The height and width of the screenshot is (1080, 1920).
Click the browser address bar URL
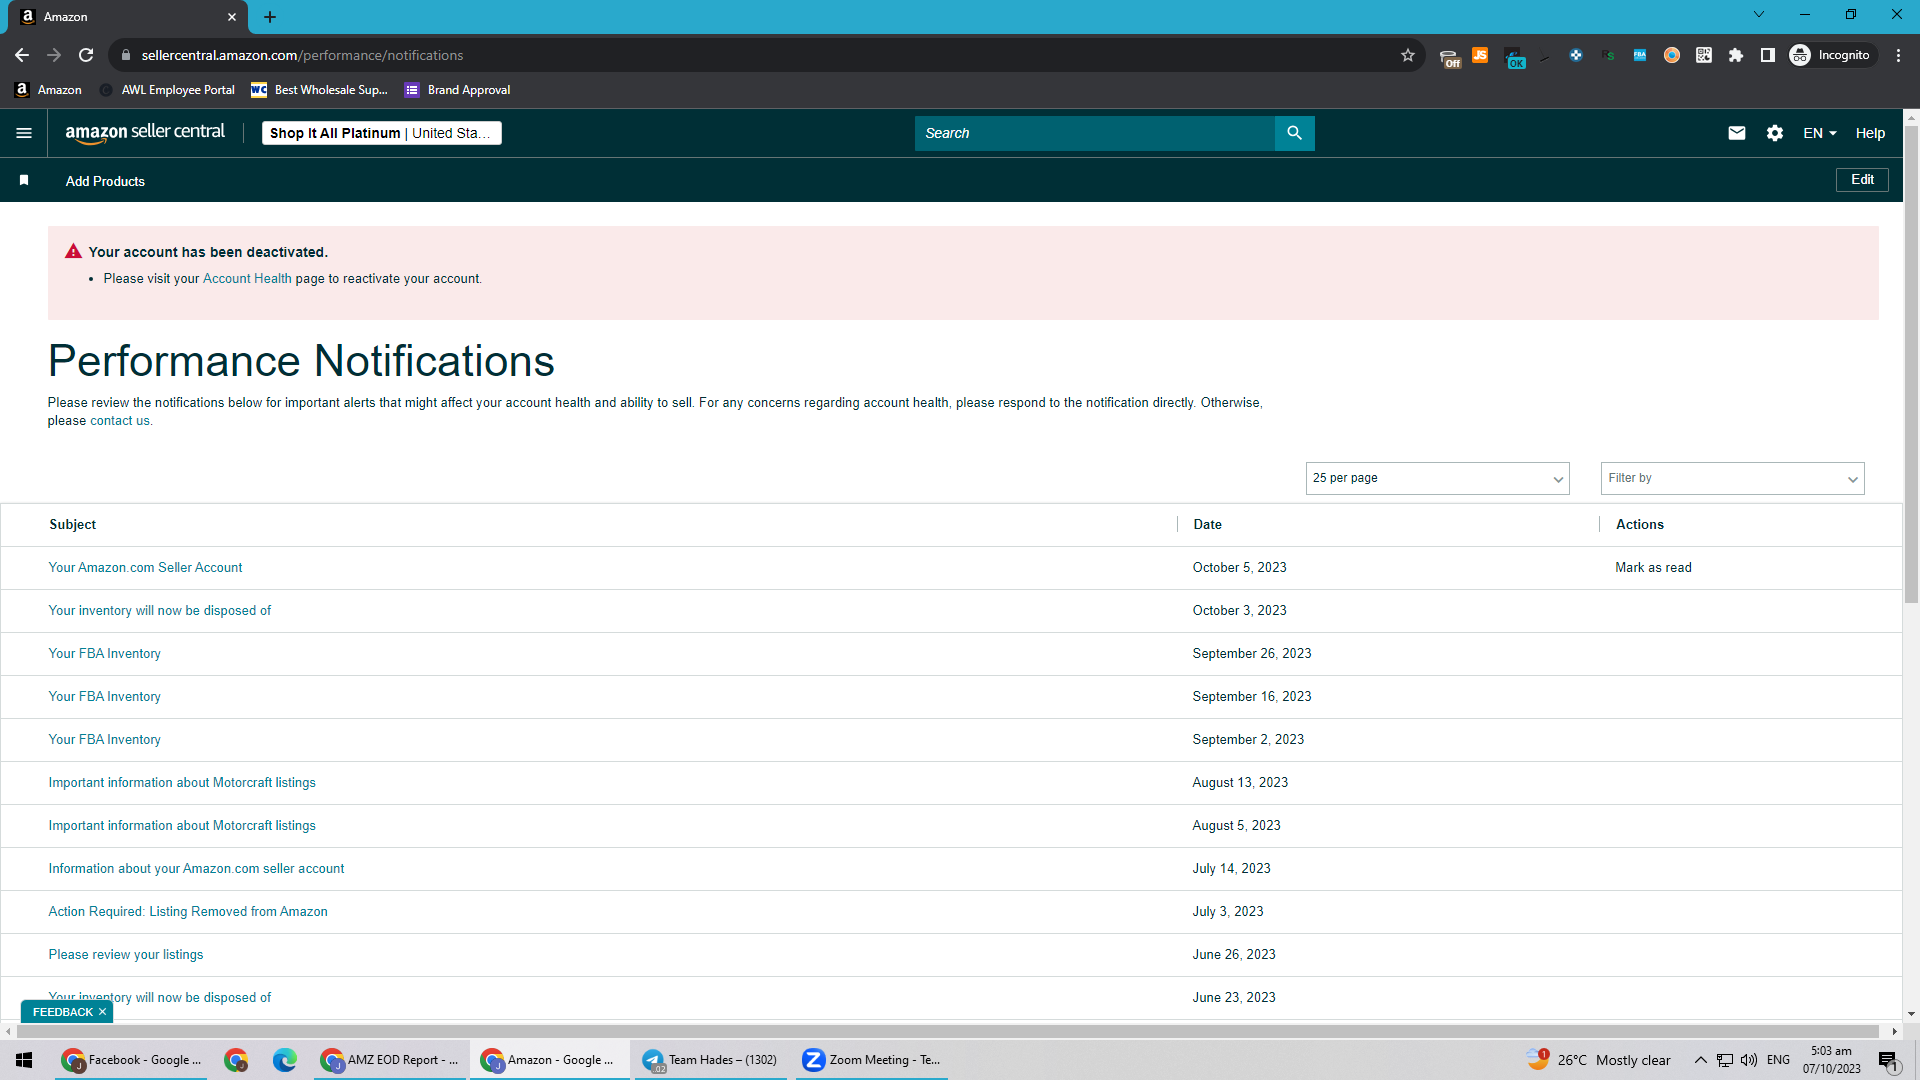(302, 55)
